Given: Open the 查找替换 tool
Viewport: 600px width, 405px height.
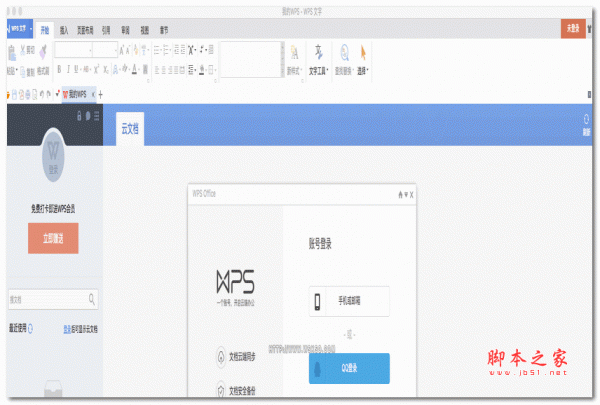Looking at the screenshot, I should [344, 60].
